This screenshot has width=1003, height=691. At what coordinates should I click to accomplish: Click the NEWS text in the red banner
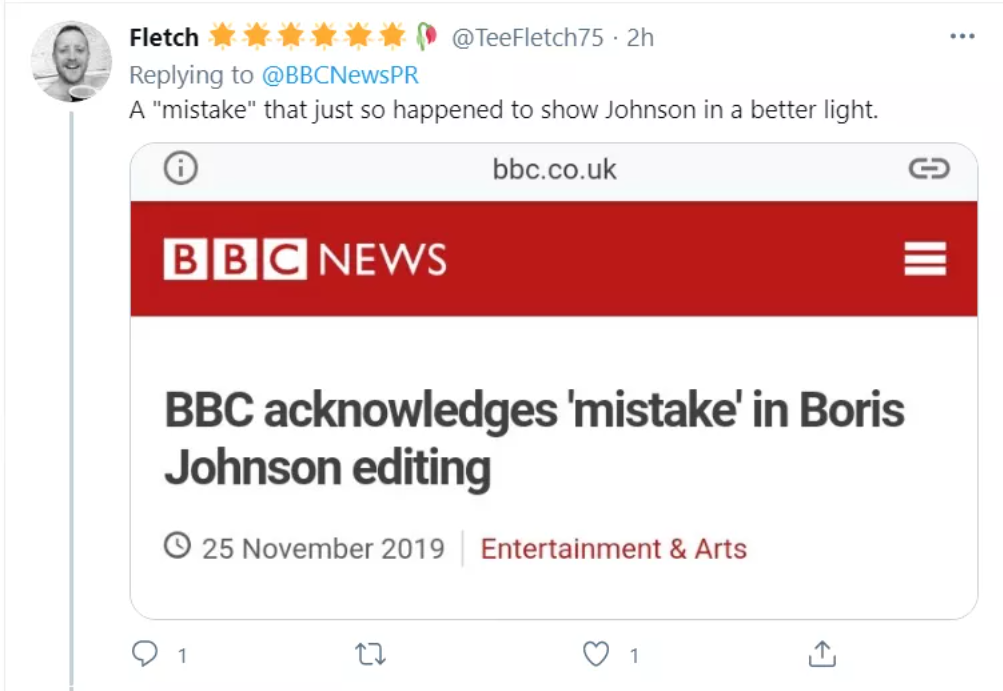pyautogui.click(x=382, y=260)
